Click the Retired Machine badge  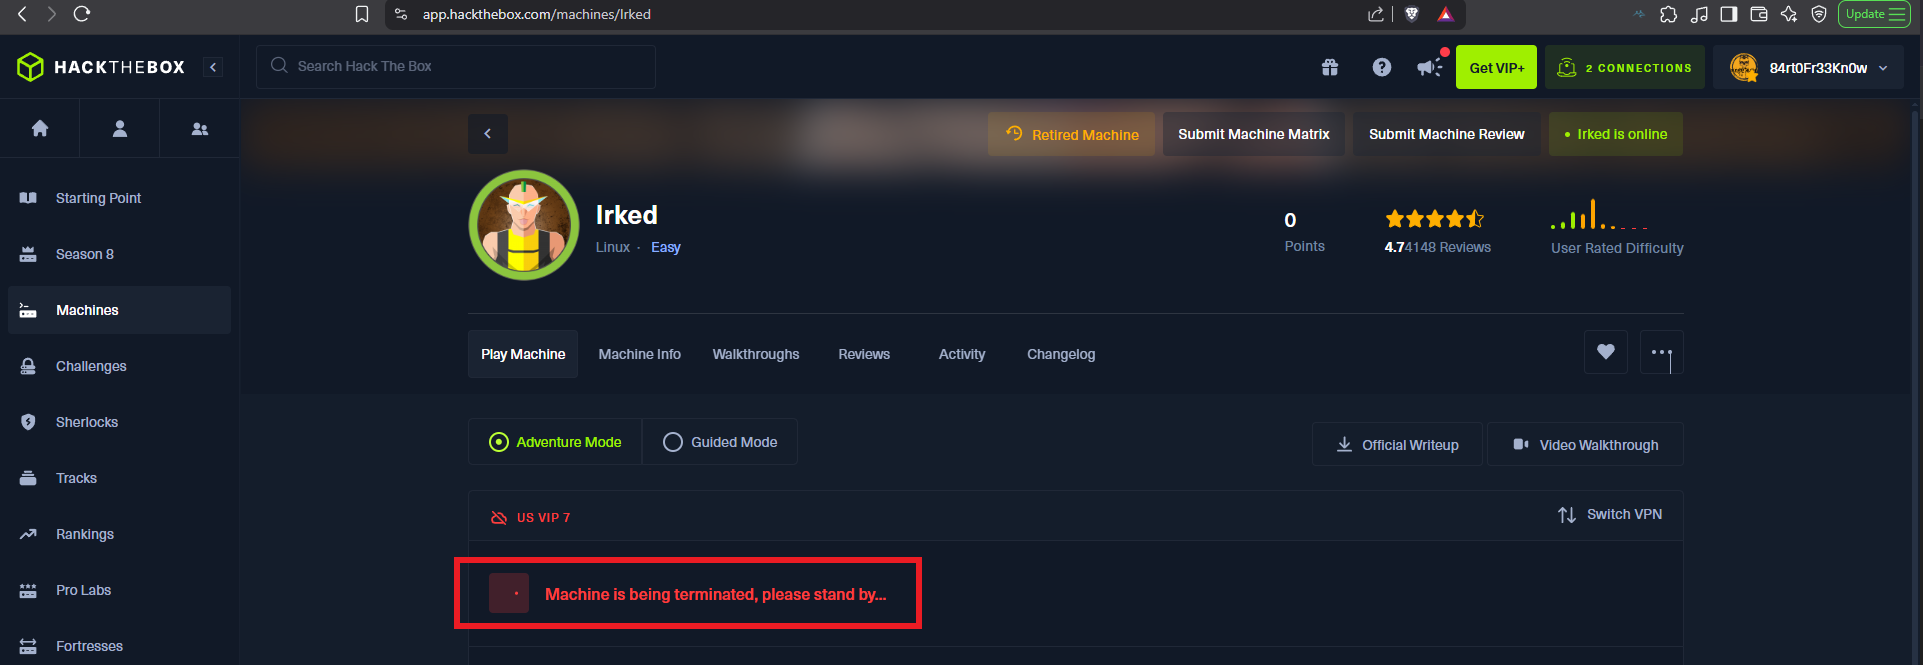(1071, 134)
